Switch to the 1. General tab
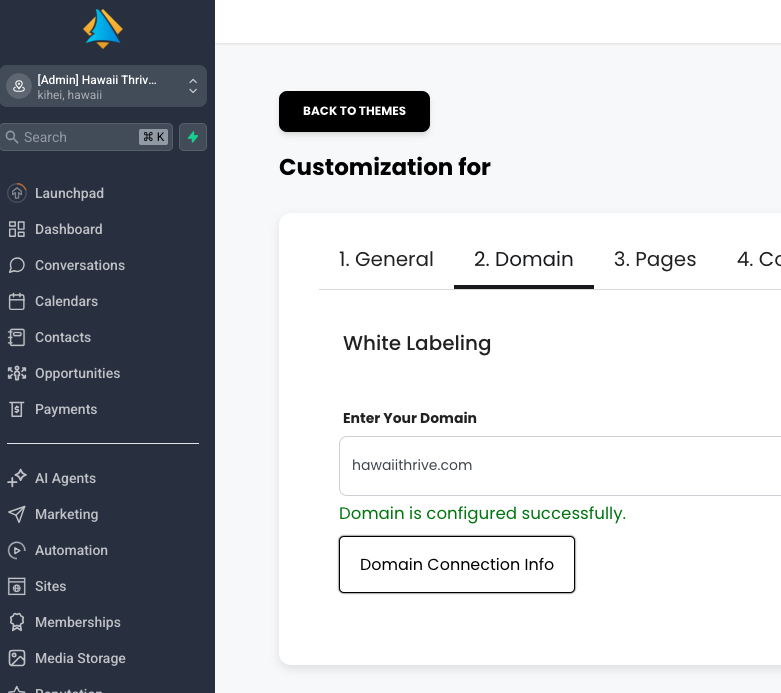 pos(386,260)
